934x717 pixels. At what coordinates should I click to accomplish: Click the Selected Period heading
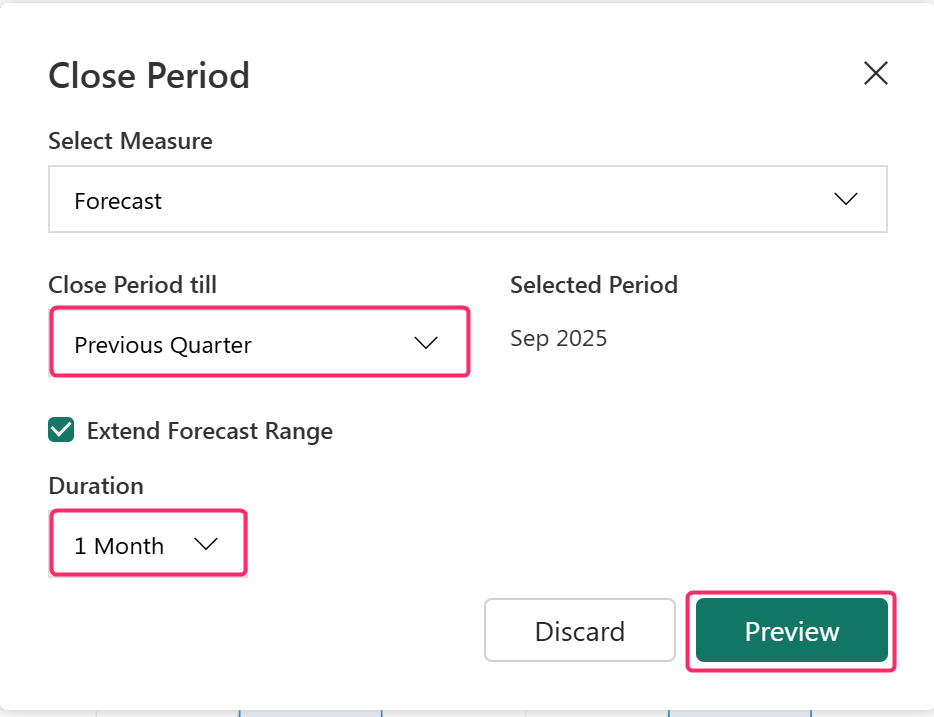click(594, 285)
